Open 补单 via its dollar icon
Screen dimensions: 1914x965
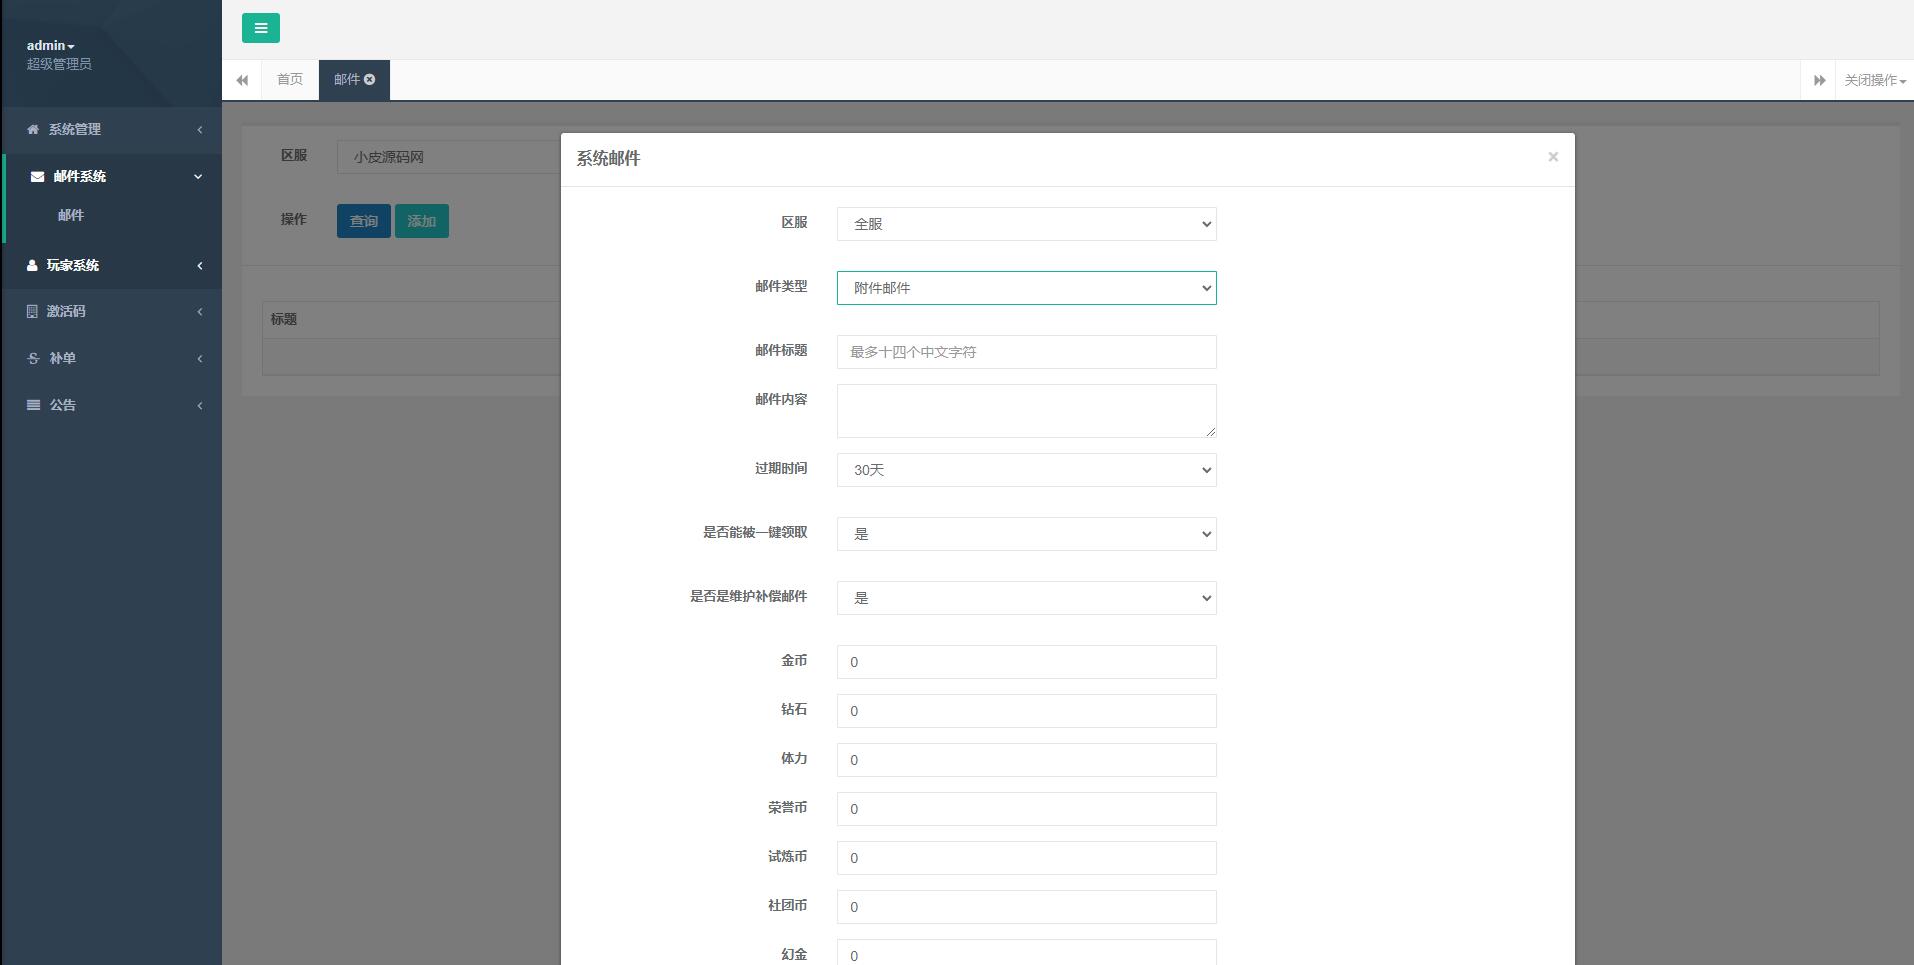coord(31,358)
